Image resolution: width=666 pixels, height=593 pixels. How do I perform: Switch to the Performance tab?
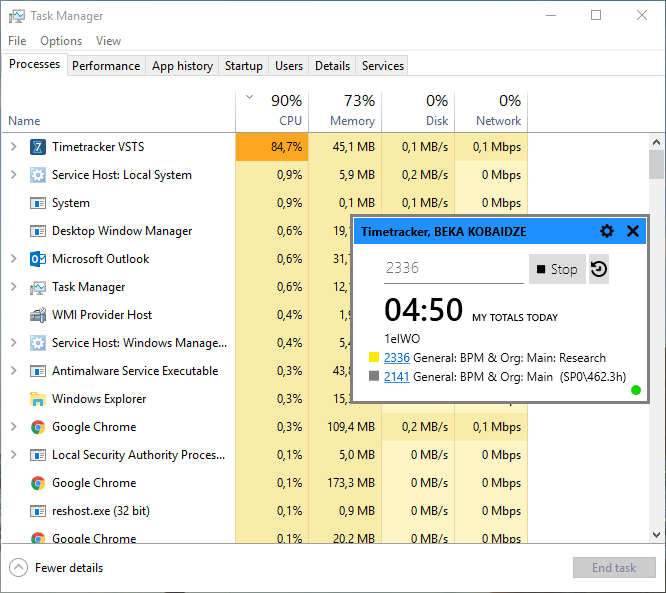[x=106, y=66]
